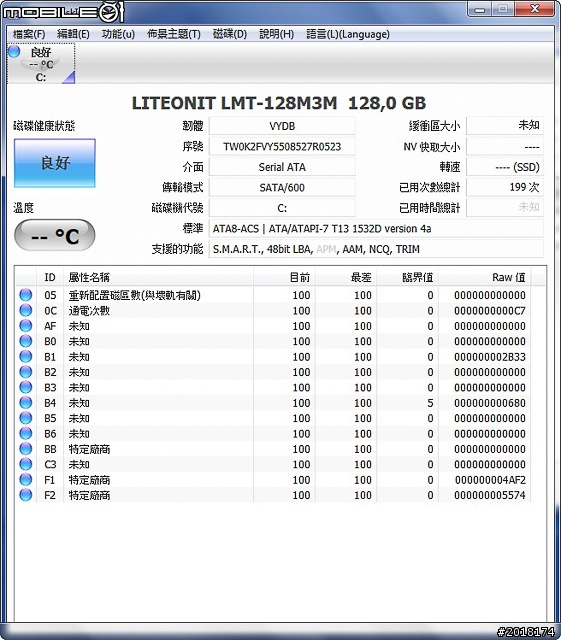Click the status orb for attribute 0C

pos(26,310)
